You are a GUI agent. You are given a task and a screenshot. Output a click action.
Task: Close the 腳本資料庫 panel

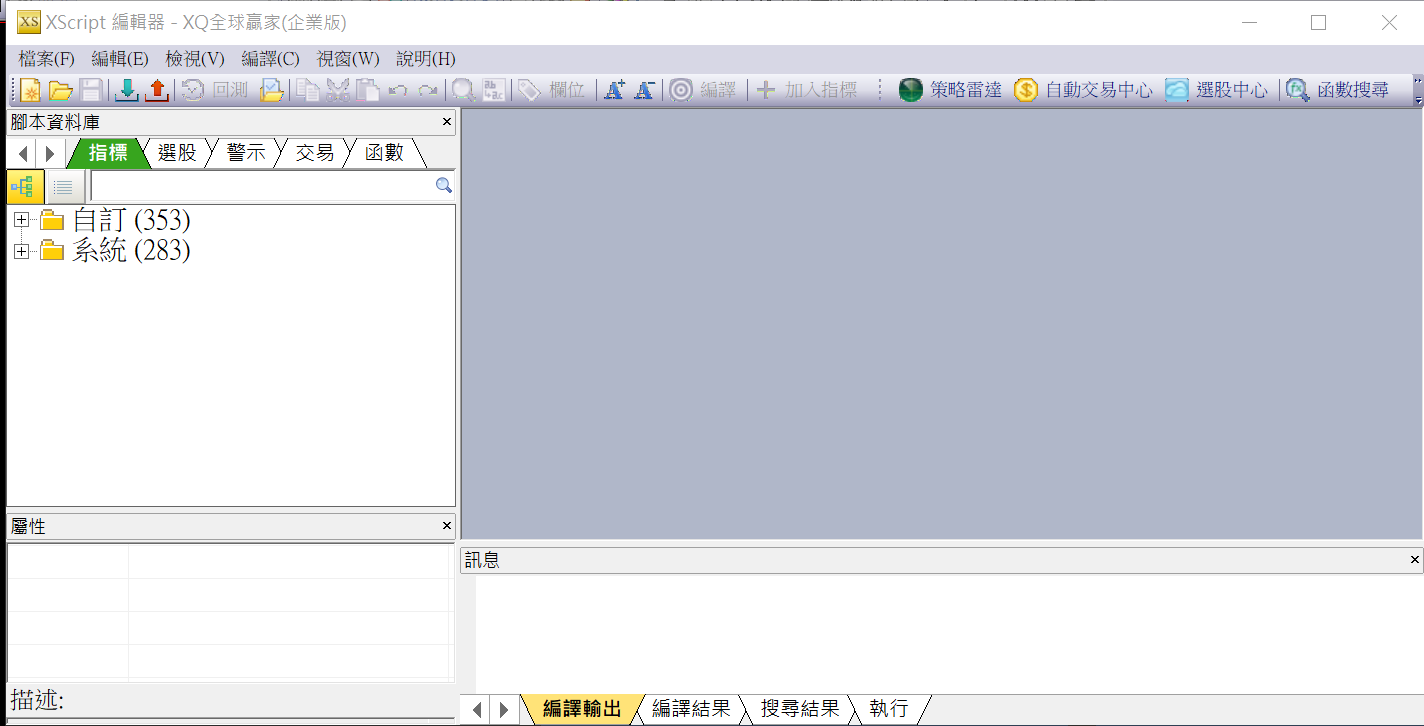click(447, 122)
